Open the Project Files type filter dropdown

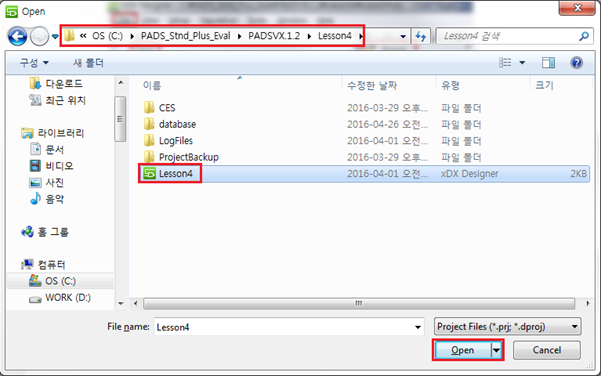tap(507, 327)
